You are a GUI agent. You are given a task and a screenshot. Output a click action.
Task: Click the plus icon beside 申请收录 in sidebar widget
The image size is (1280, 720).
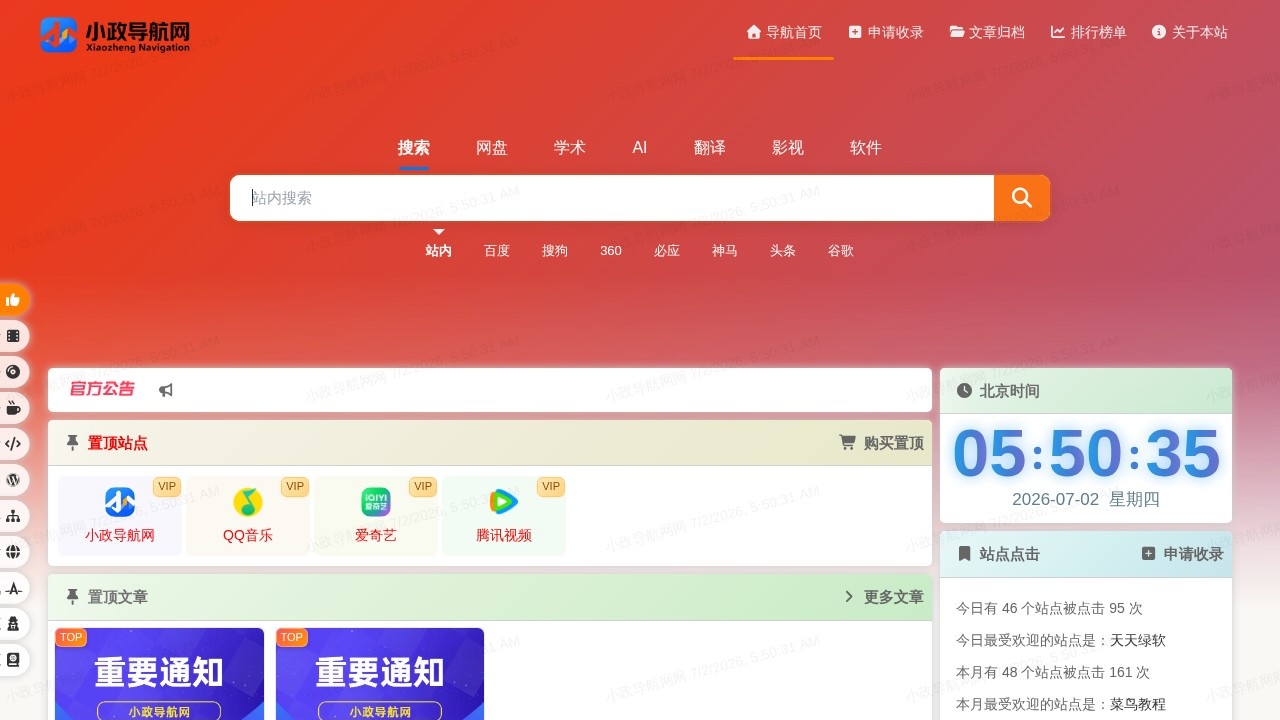pyautogui.click(x=1148, y=554)
